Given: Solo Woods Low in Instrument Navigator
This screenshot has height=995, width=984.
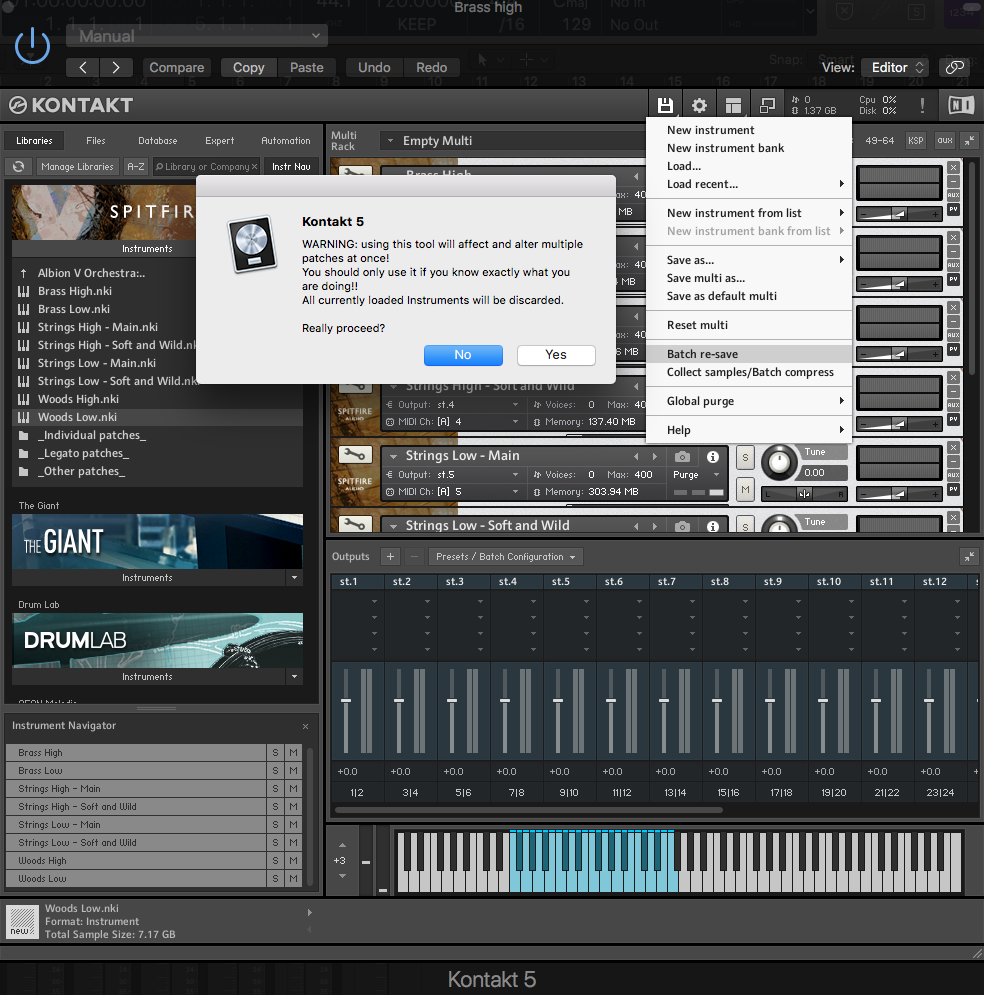Looking at the screenshot, I should (x=275, y=879).
